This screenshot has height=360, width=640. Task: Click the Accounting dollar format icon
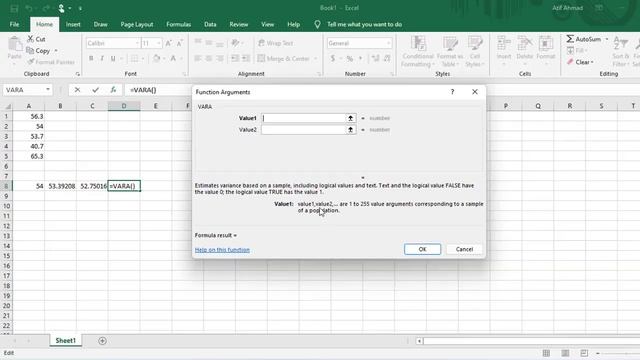click(333, 59)
